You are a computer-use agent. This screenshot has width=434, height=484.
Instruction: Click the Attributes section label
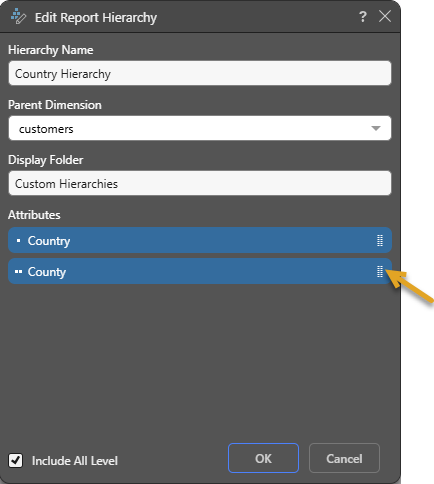34,215
